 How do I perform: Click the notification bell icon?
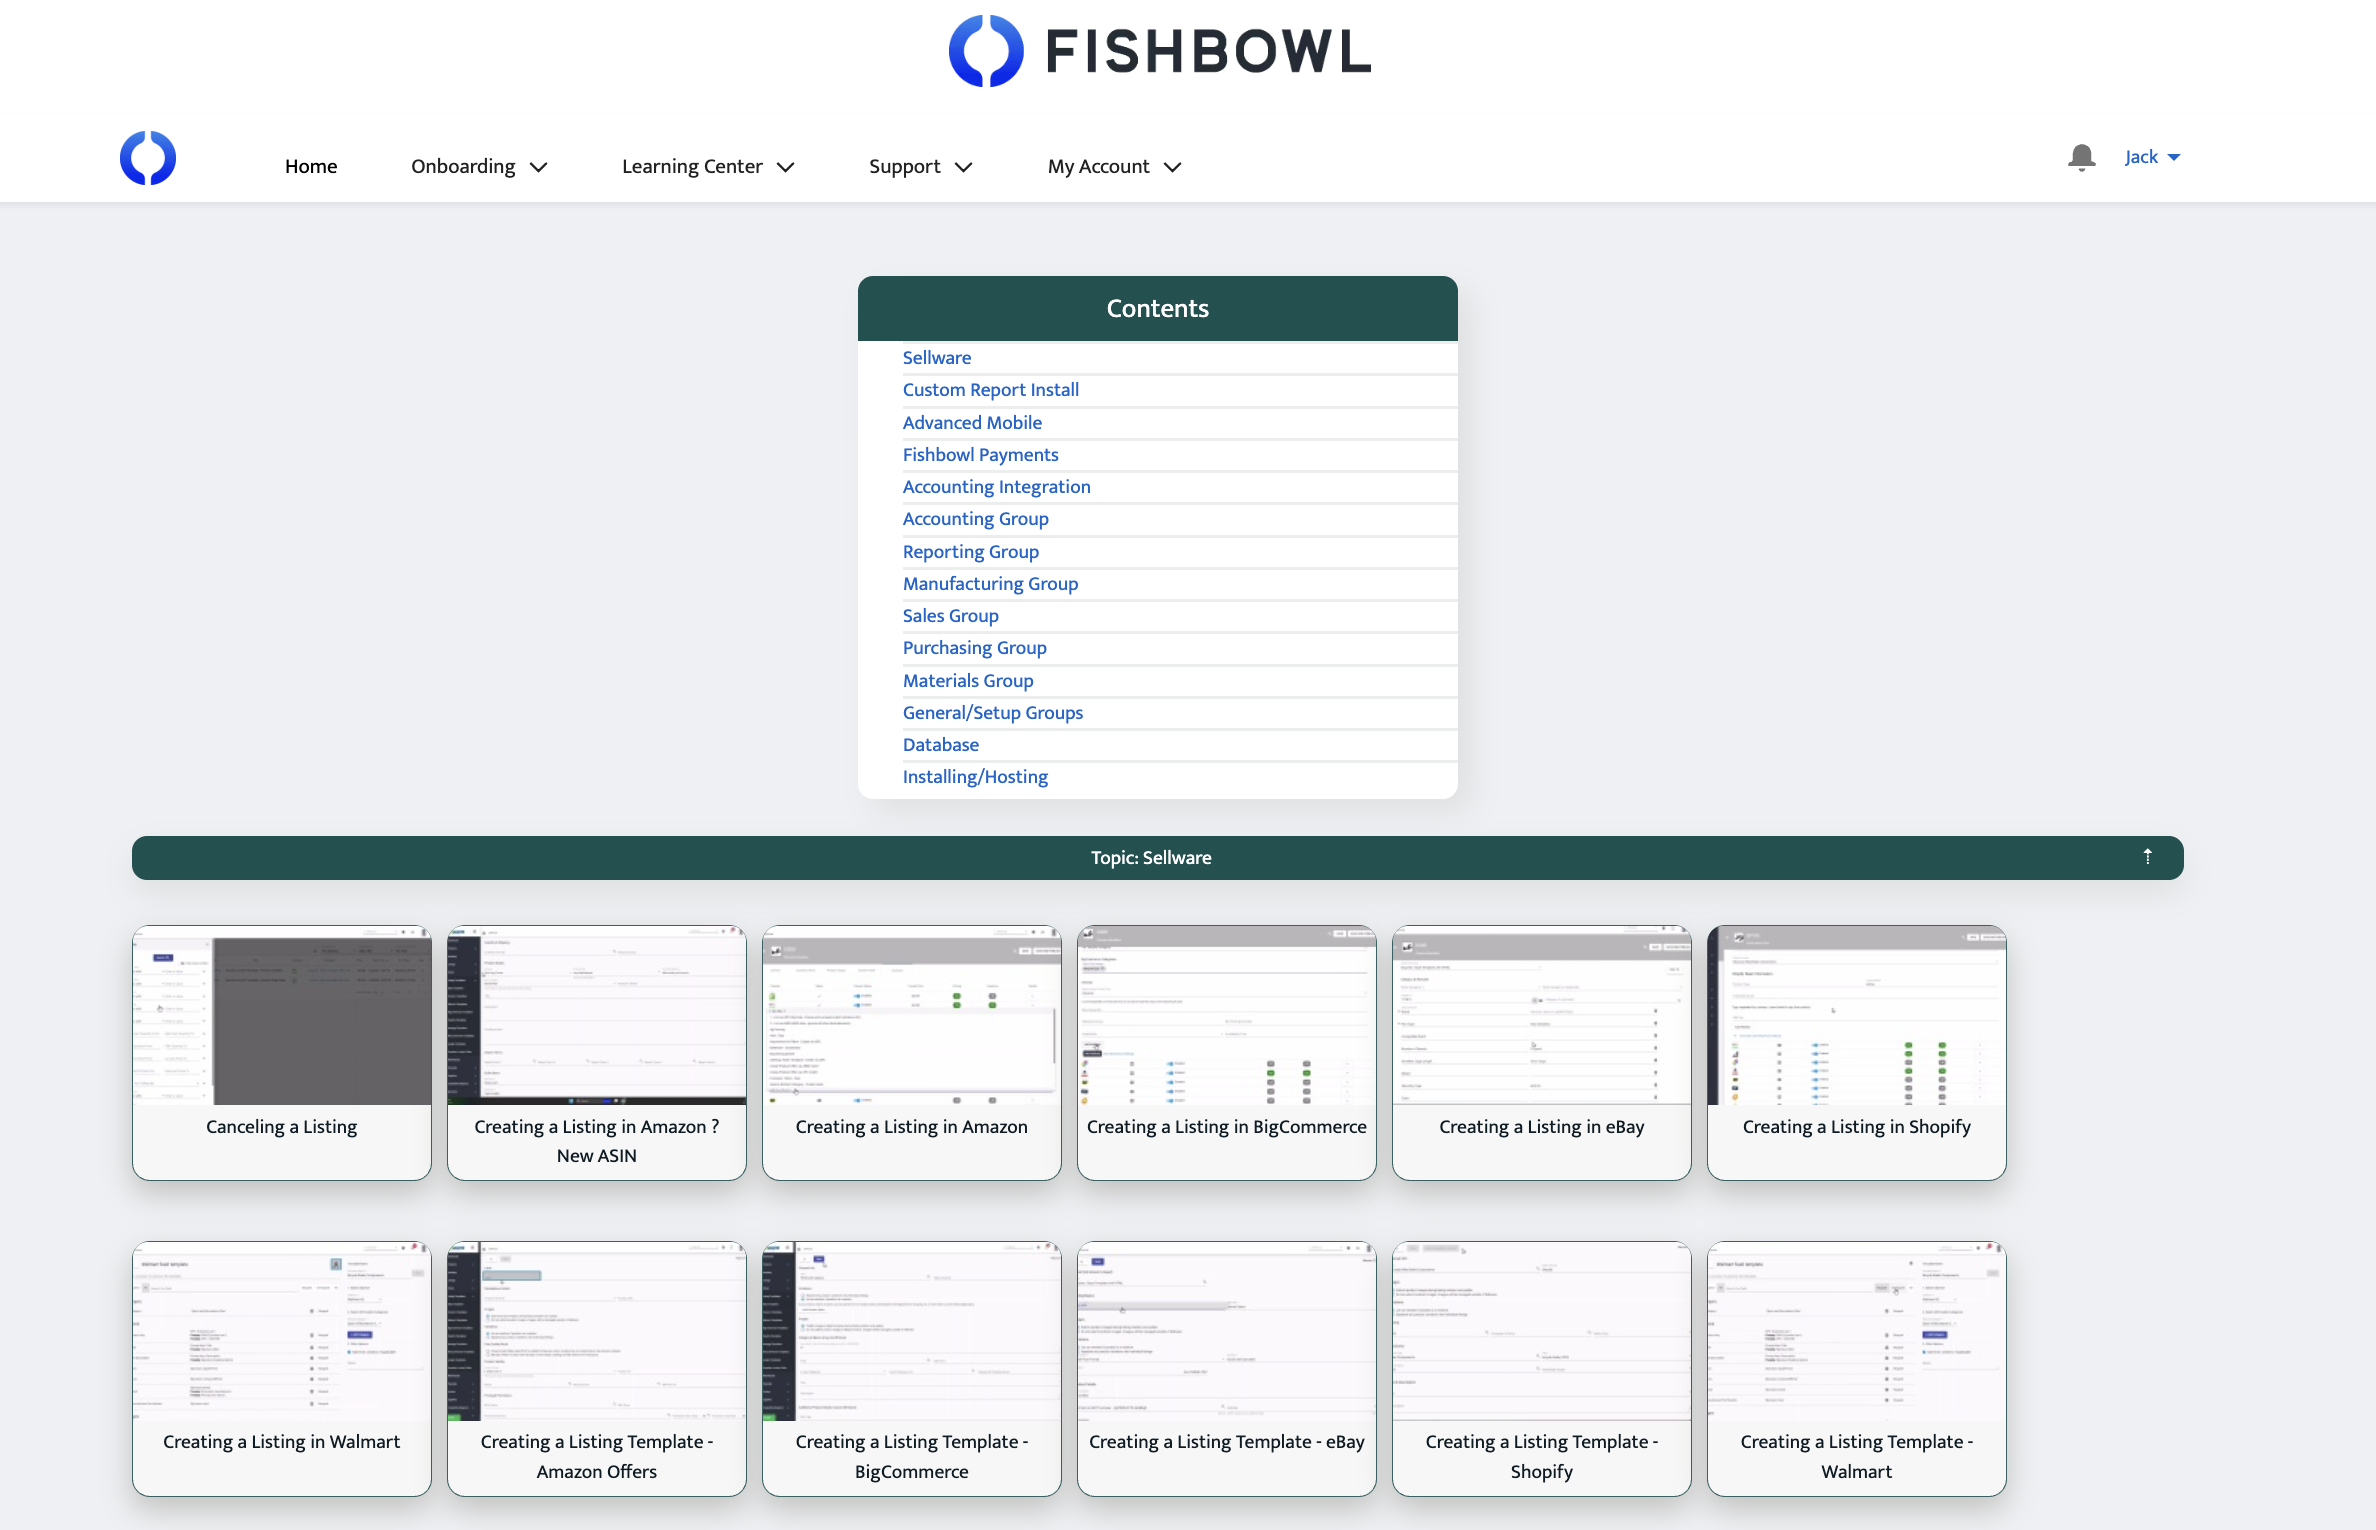(2082, 157)
